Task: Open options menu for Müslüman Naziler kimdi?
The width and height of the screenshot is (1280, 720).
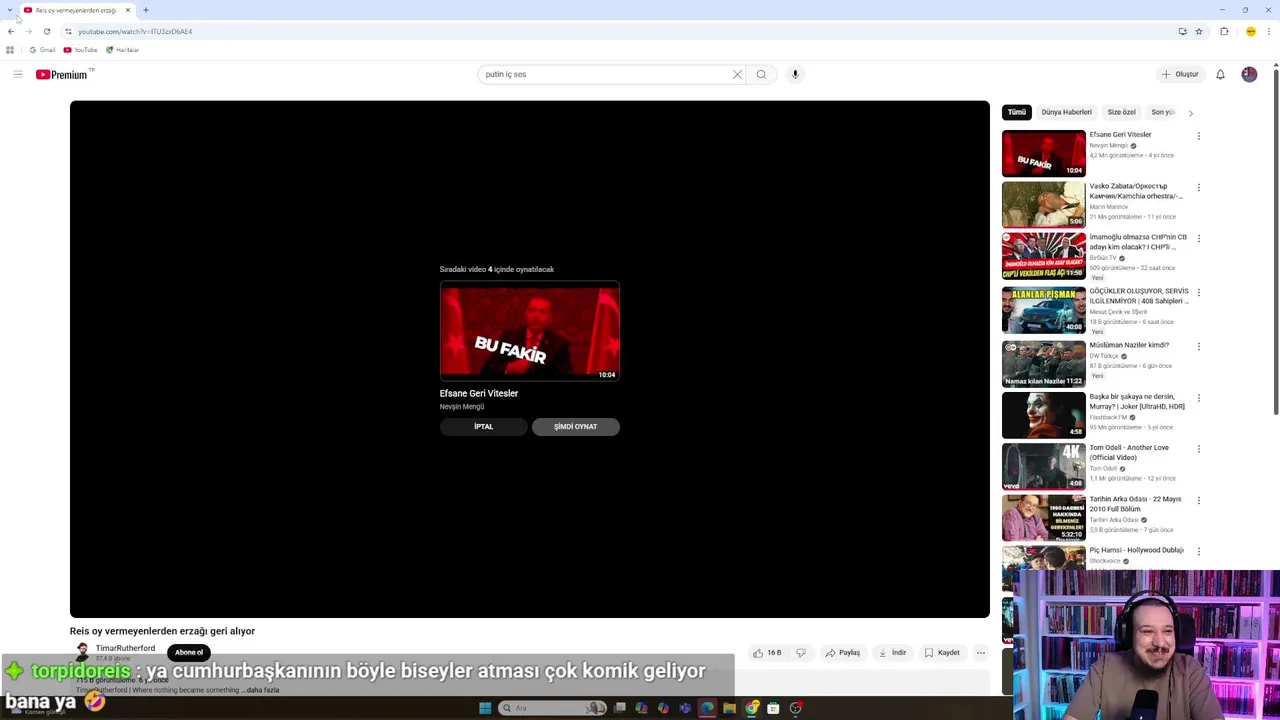Action: click(1199, 346)
